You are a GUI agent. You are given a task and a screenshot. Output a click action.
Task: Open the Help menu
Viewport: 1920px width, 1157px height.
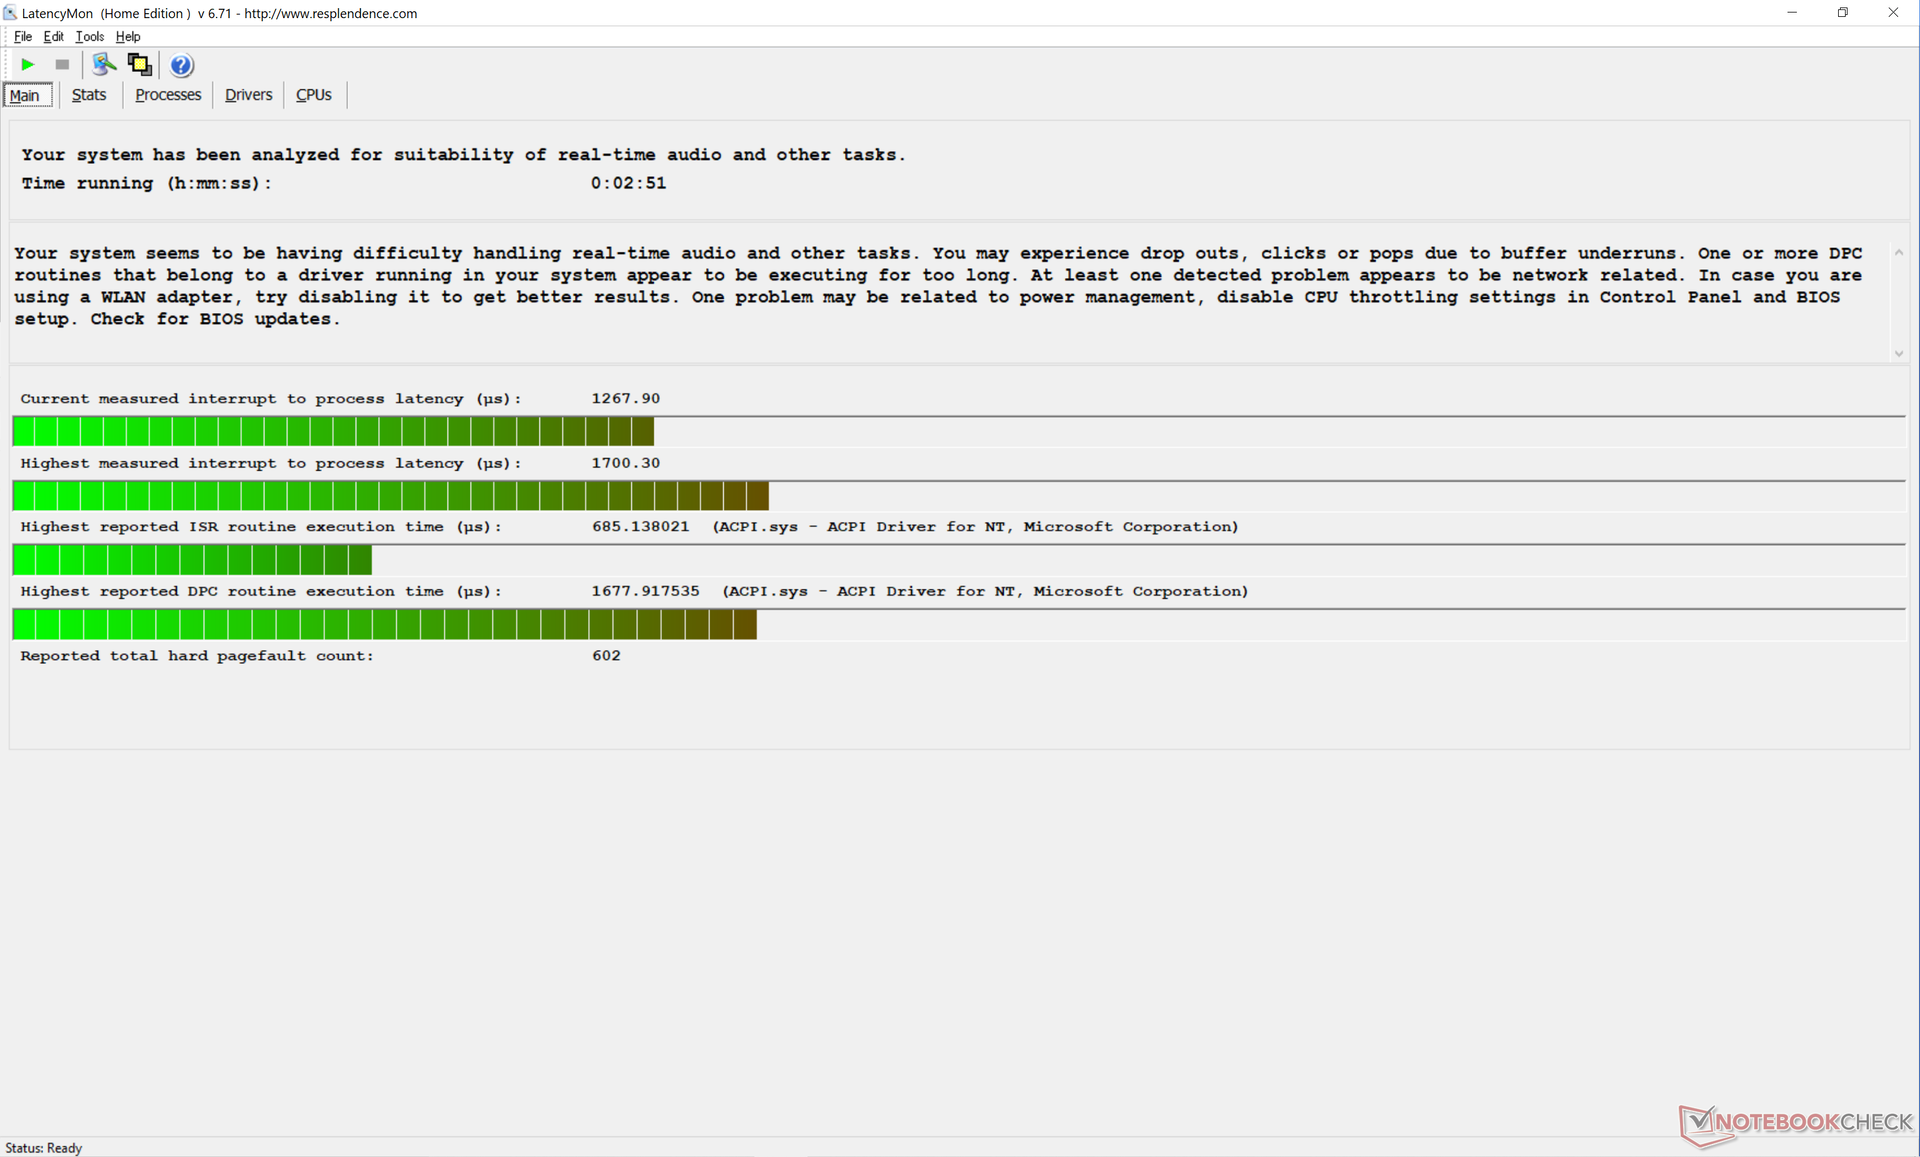coord(128,36)
